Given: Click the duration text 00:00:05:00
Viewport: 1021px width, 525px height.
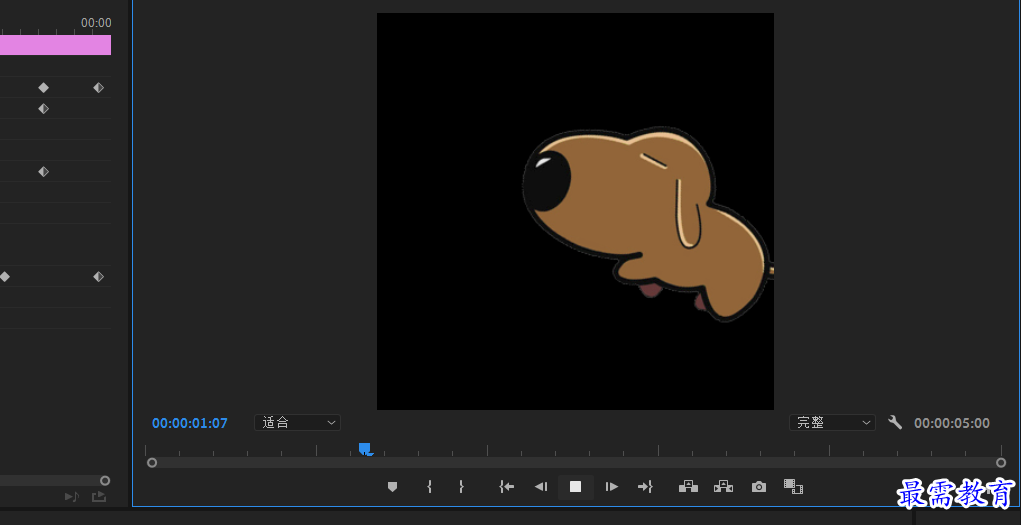Looking at the screenshot, I should (x=952, y=423).
